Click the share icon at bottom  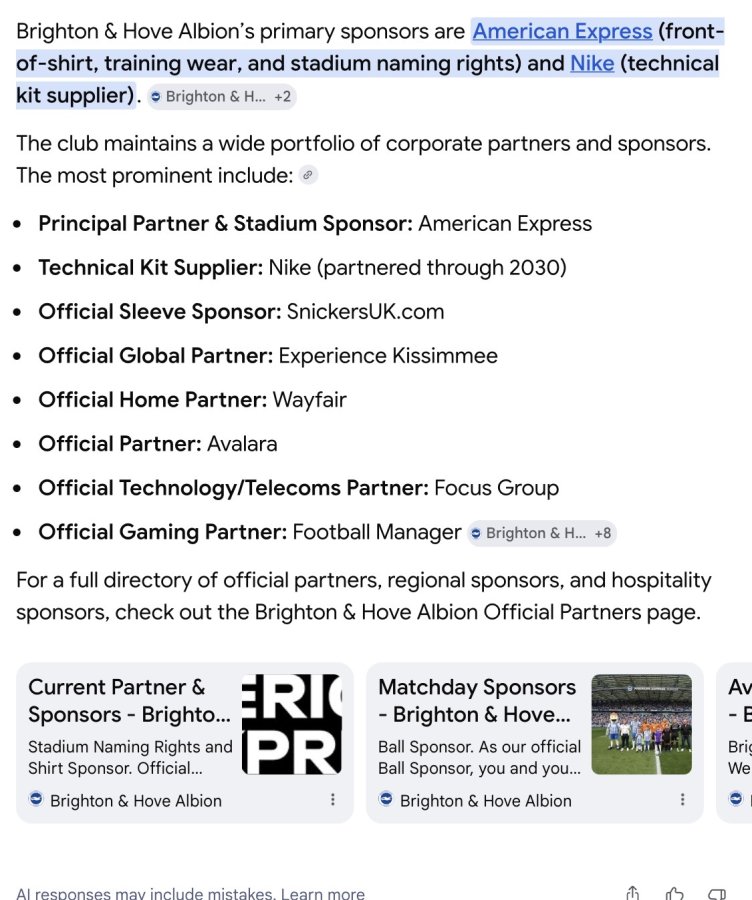point(632,893)
